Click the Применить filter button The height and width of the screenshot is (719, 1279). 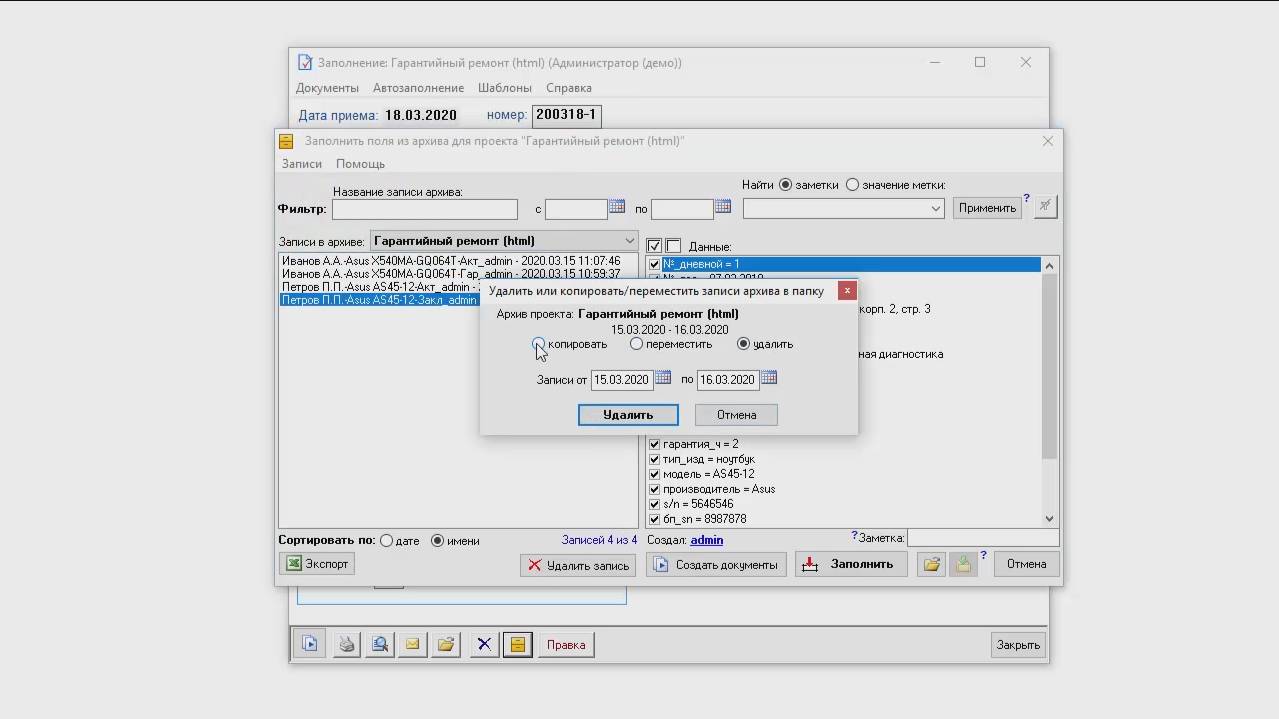click(x=987, y=208)
